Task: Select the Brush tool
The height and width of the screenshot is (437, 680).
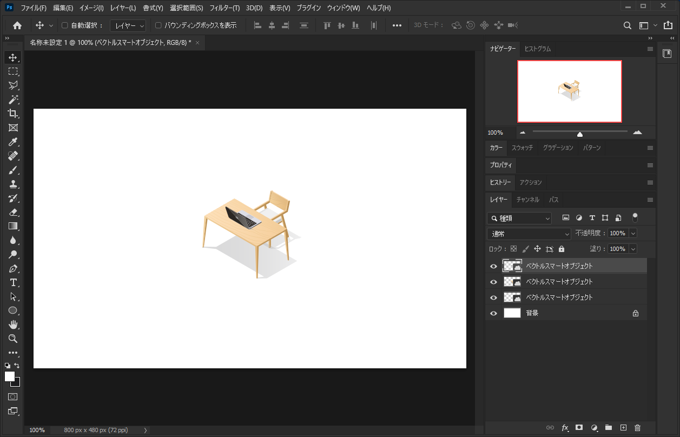Action: click(x=13, y=170)
